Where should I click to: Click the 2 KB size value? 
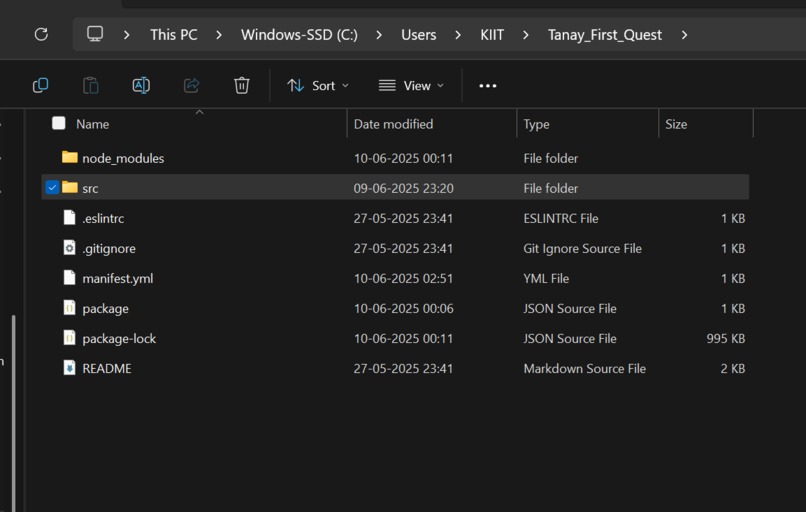pos(732,369)
